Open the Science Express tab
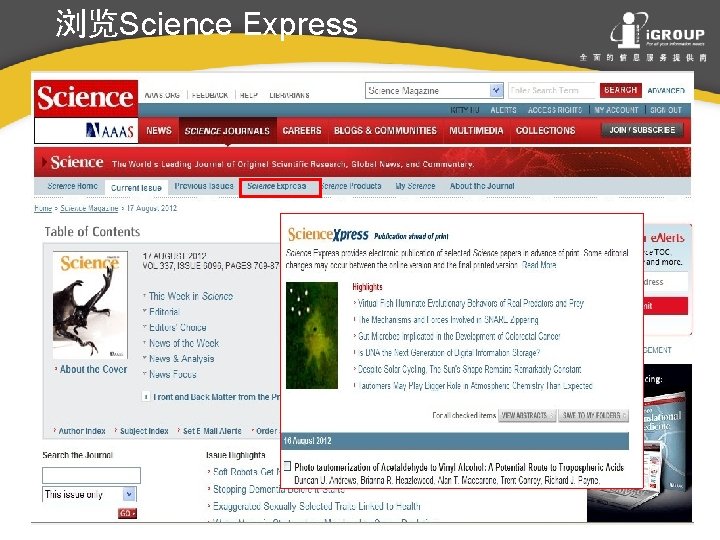Screen dimensions: 720x540 point(277,186)
